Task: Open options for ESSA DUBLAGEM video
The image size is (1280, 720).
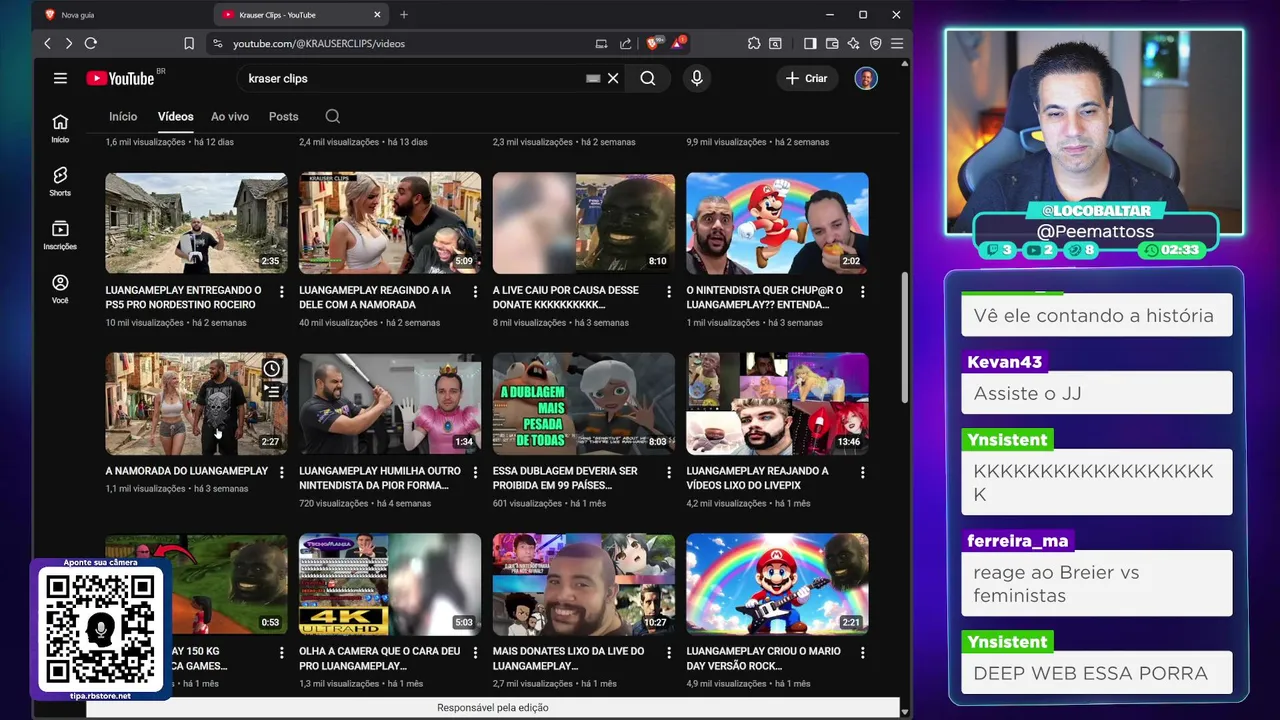Action: point(669,472)
